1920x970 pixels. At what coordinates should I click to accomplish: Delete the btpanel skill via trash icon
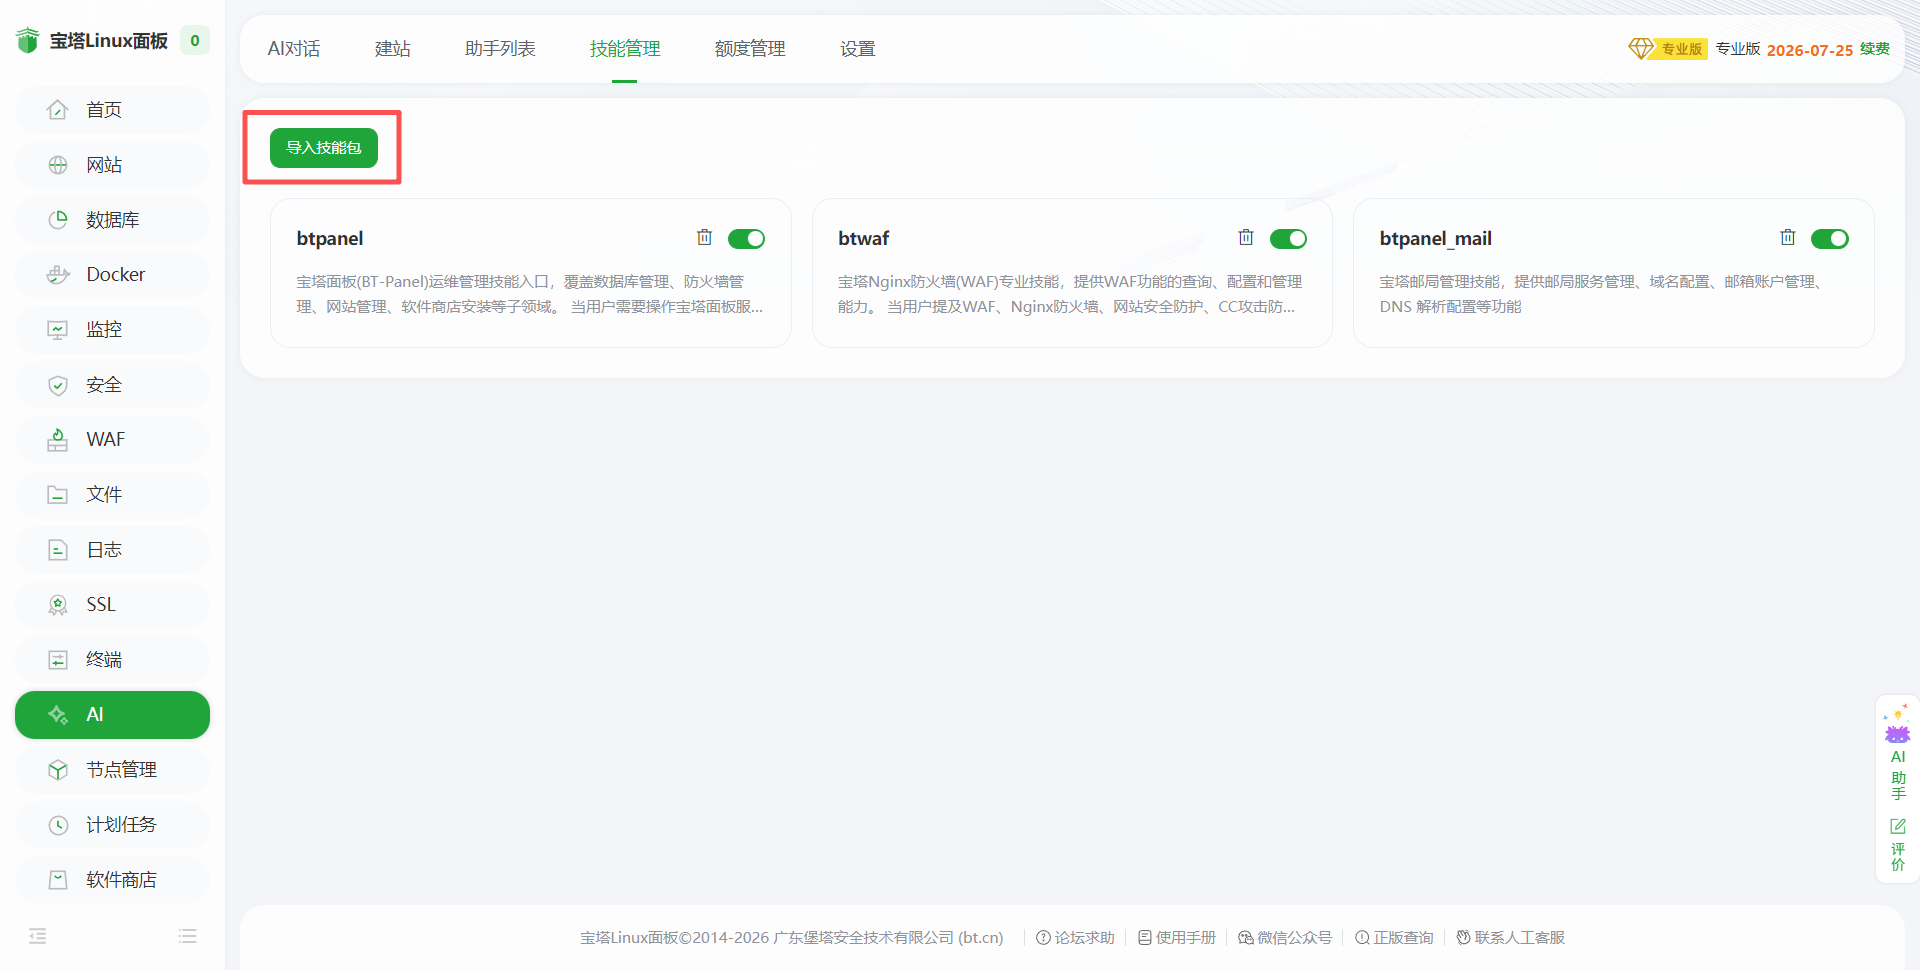click(x=704, y=238)
